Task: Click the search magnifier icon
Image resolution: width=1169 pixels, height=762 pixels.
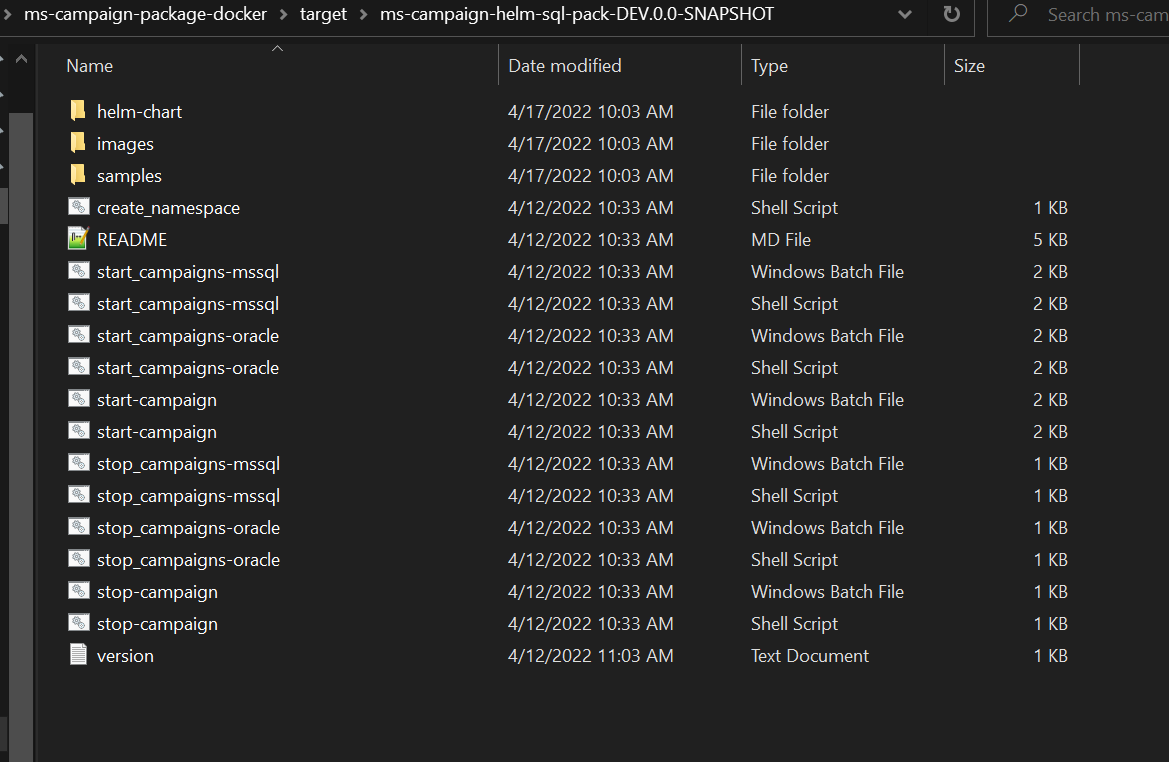Action: [1018, 15]
